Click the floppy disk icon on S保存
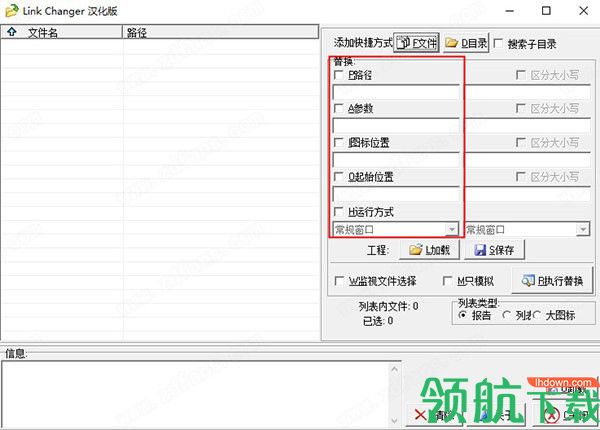Image resolution: width=600 pixels, height=430 pixels. pos(480,250)
